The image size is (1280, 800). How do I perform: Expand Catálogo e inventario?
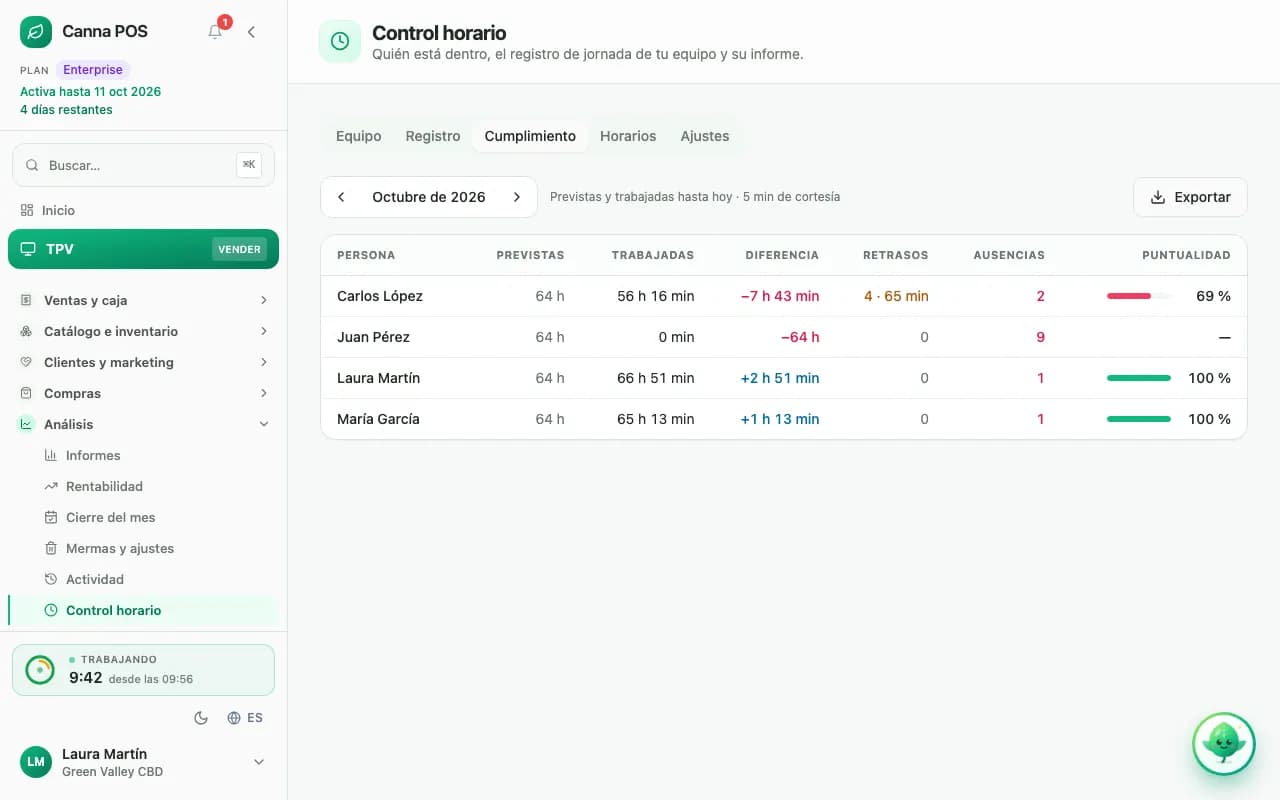coord(143,331)
